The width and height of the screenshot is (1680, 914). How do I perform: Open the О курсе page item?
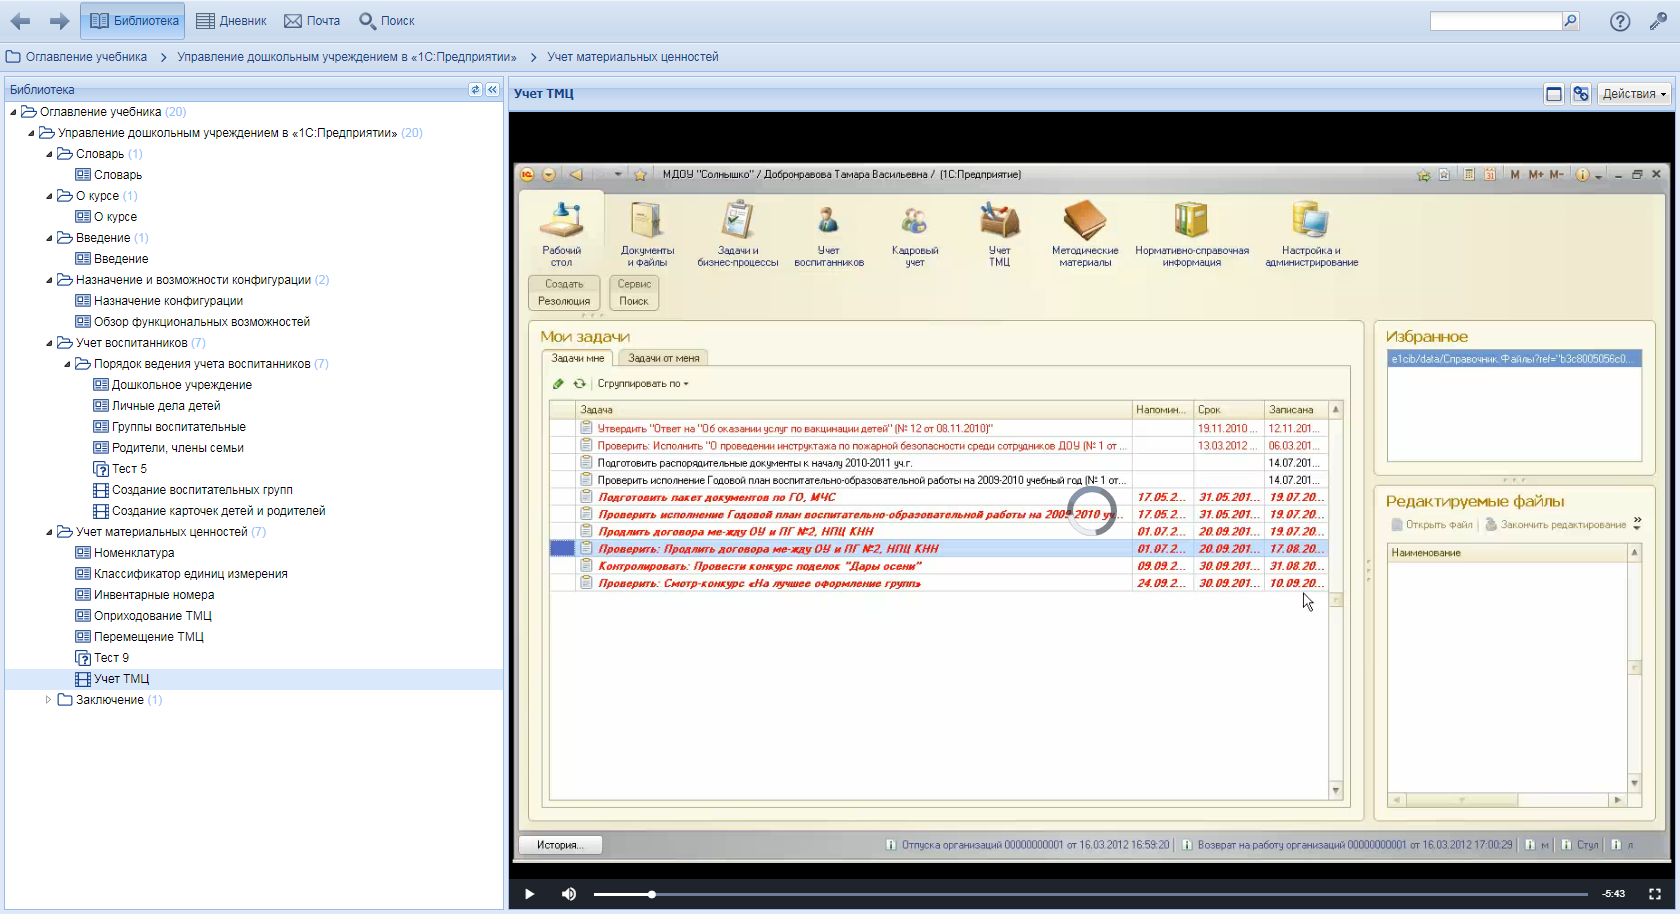click(115, 217)
